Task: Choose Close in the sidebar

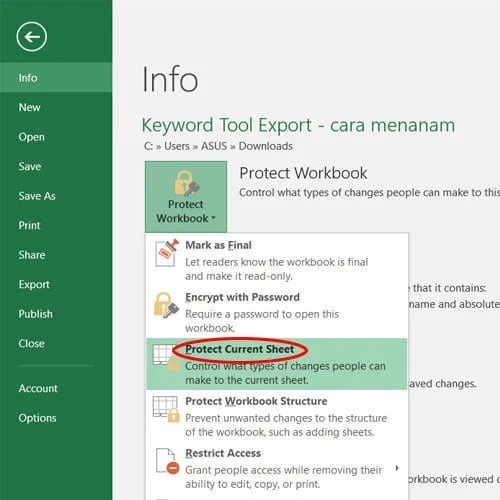Action: 56,343
